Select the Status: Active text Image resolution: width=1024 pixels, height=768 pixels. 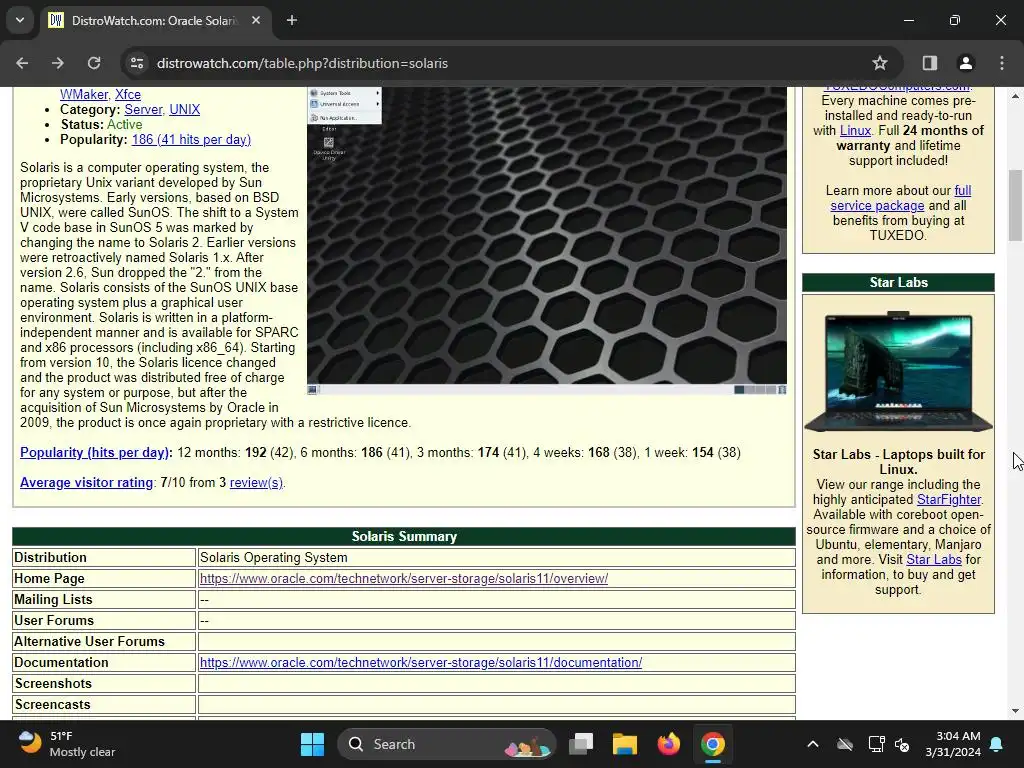101,125
